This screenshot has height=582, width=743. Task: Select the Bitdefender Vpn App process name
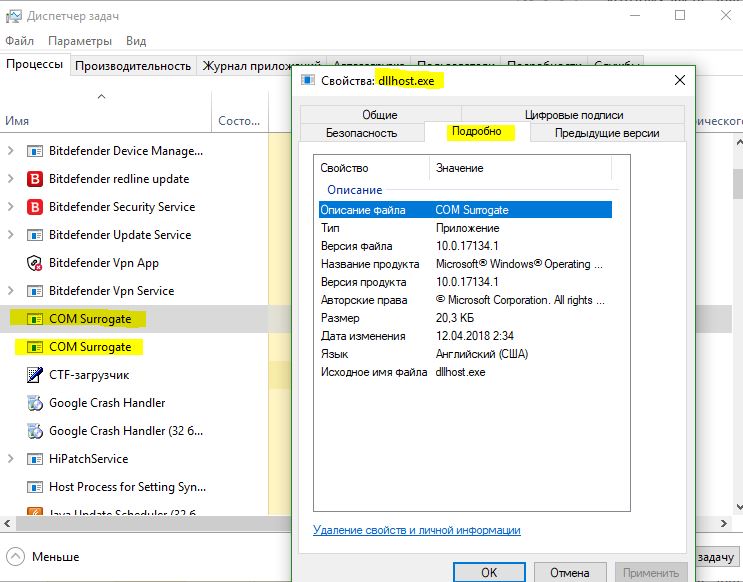(104, 263)
